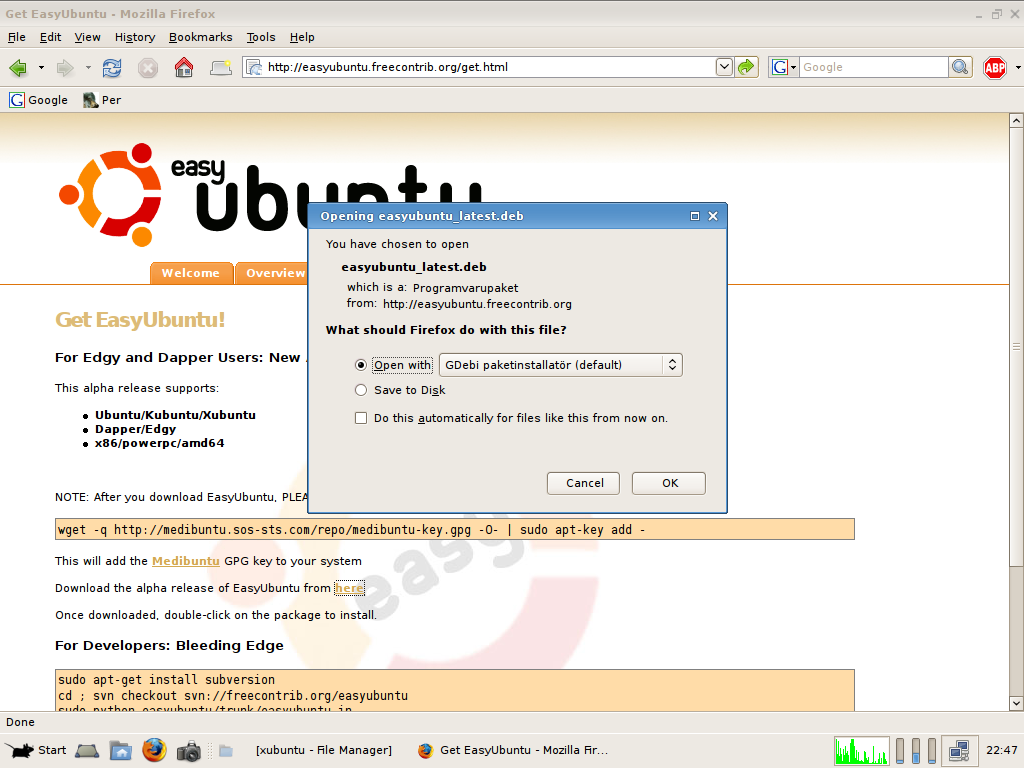Open the Bookmarks menu
The height and width of the screenshot is (768, 1024).
pos(200,37)
